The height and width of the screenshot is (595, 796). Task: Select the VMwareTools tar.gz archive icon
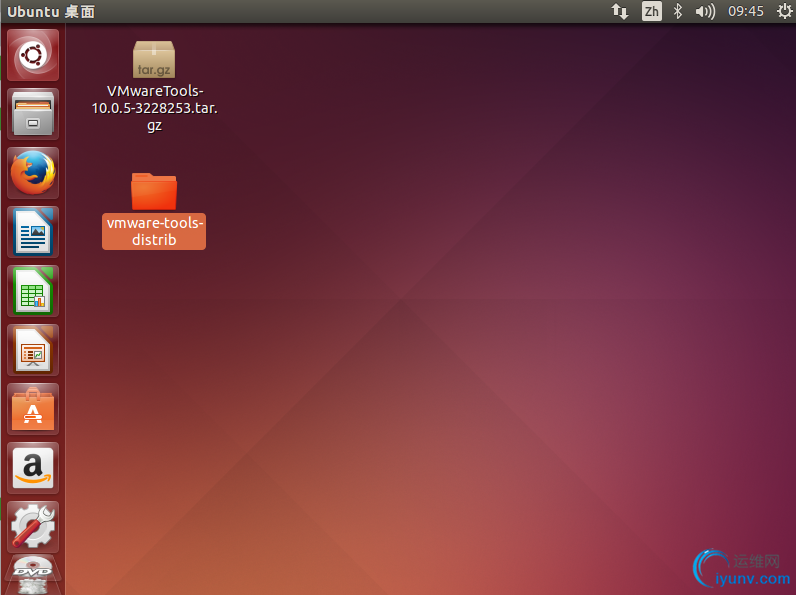(154, 59)
